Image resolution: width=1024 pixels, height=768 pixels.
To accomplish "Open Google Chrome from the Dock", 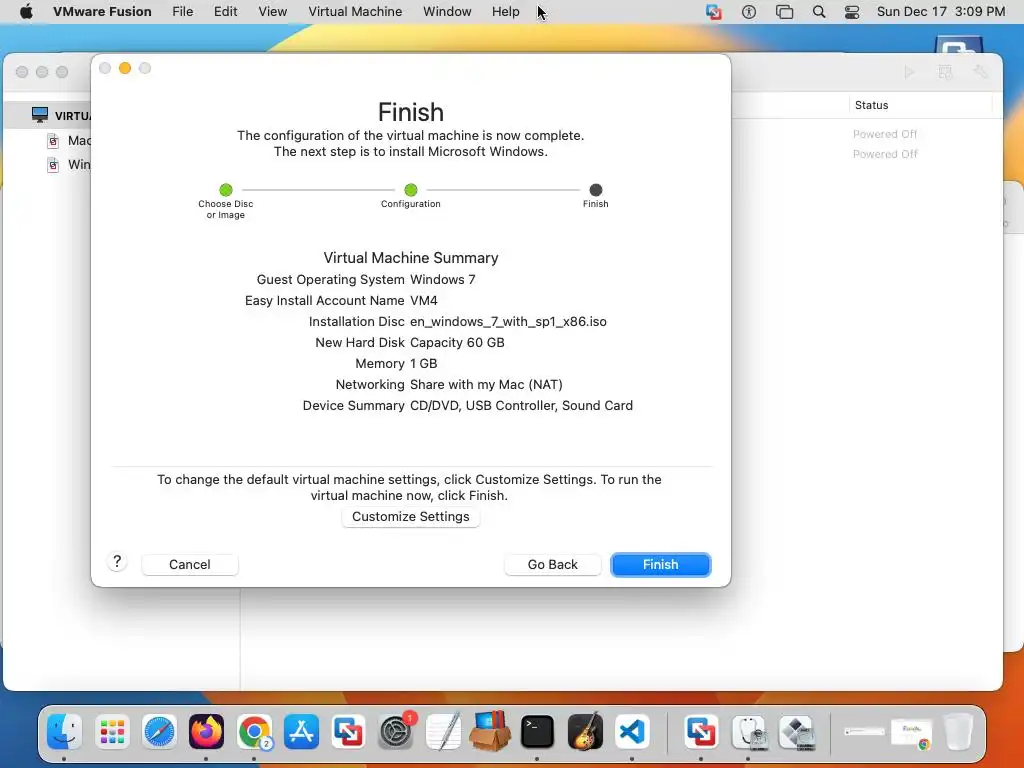I will [254, 731].
